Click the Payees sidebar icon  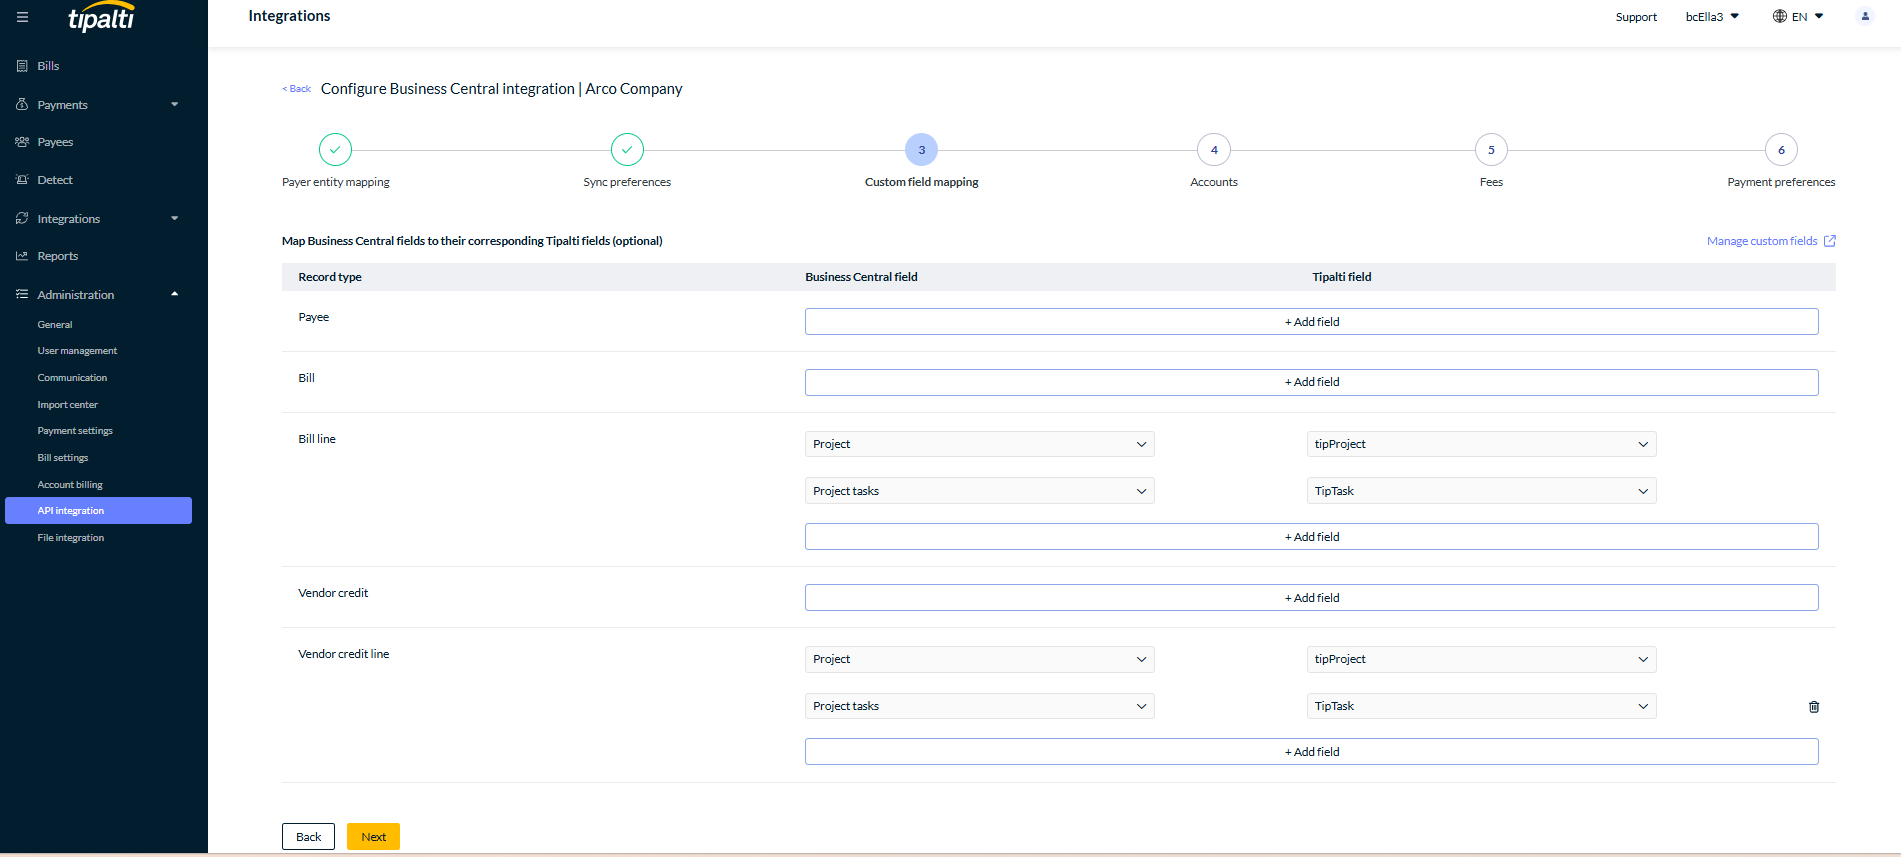pos(22,142)
